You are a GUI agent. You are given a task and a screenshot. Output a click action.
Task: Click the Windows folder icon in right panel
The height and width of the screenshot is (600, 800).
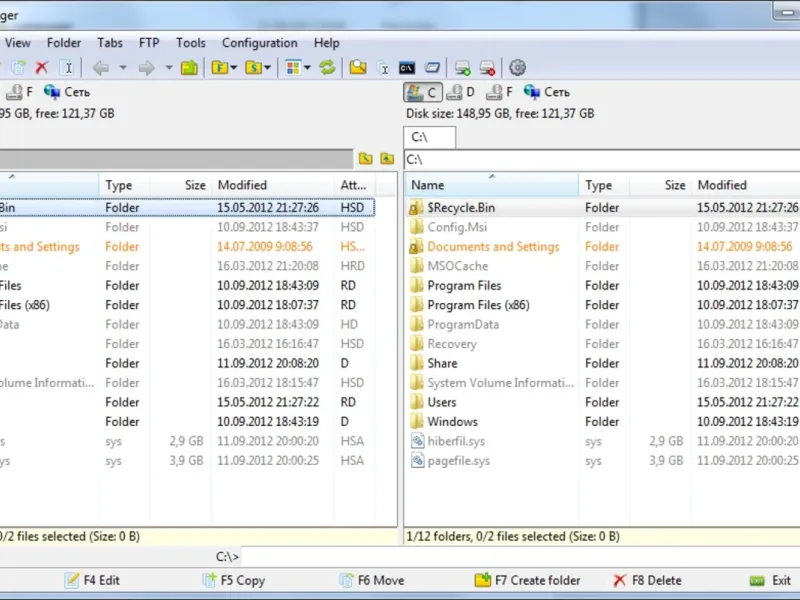click(x=417, y=421)
